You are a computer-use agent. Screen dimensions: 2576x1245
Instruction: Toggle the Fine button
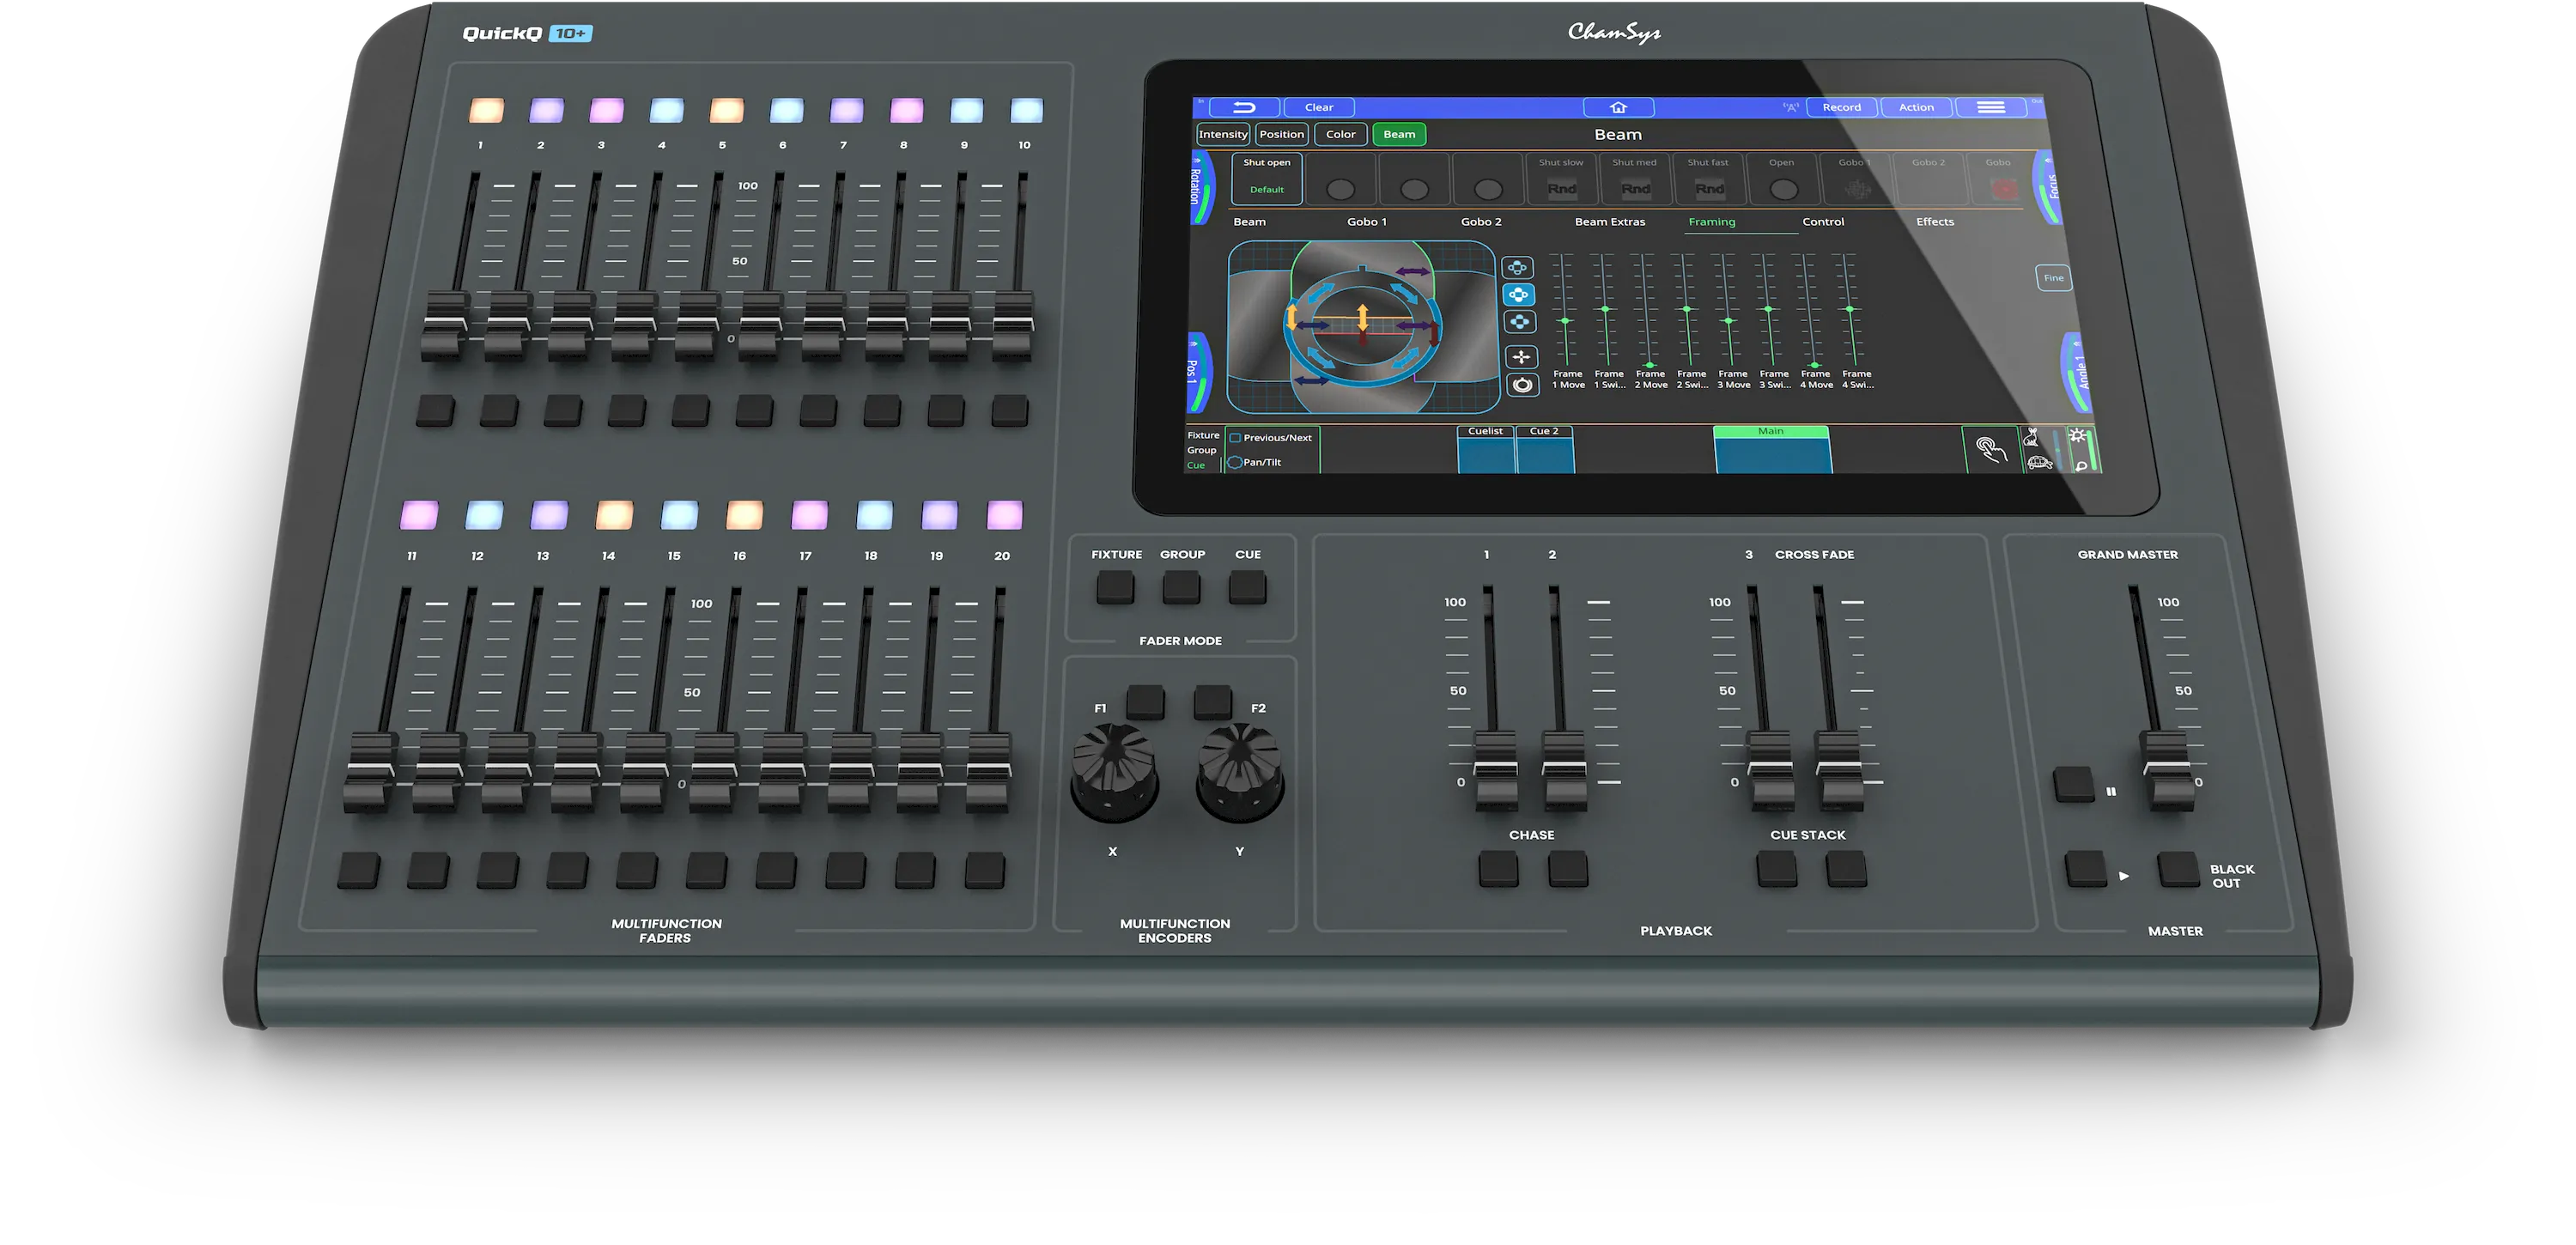point(2053,278)
